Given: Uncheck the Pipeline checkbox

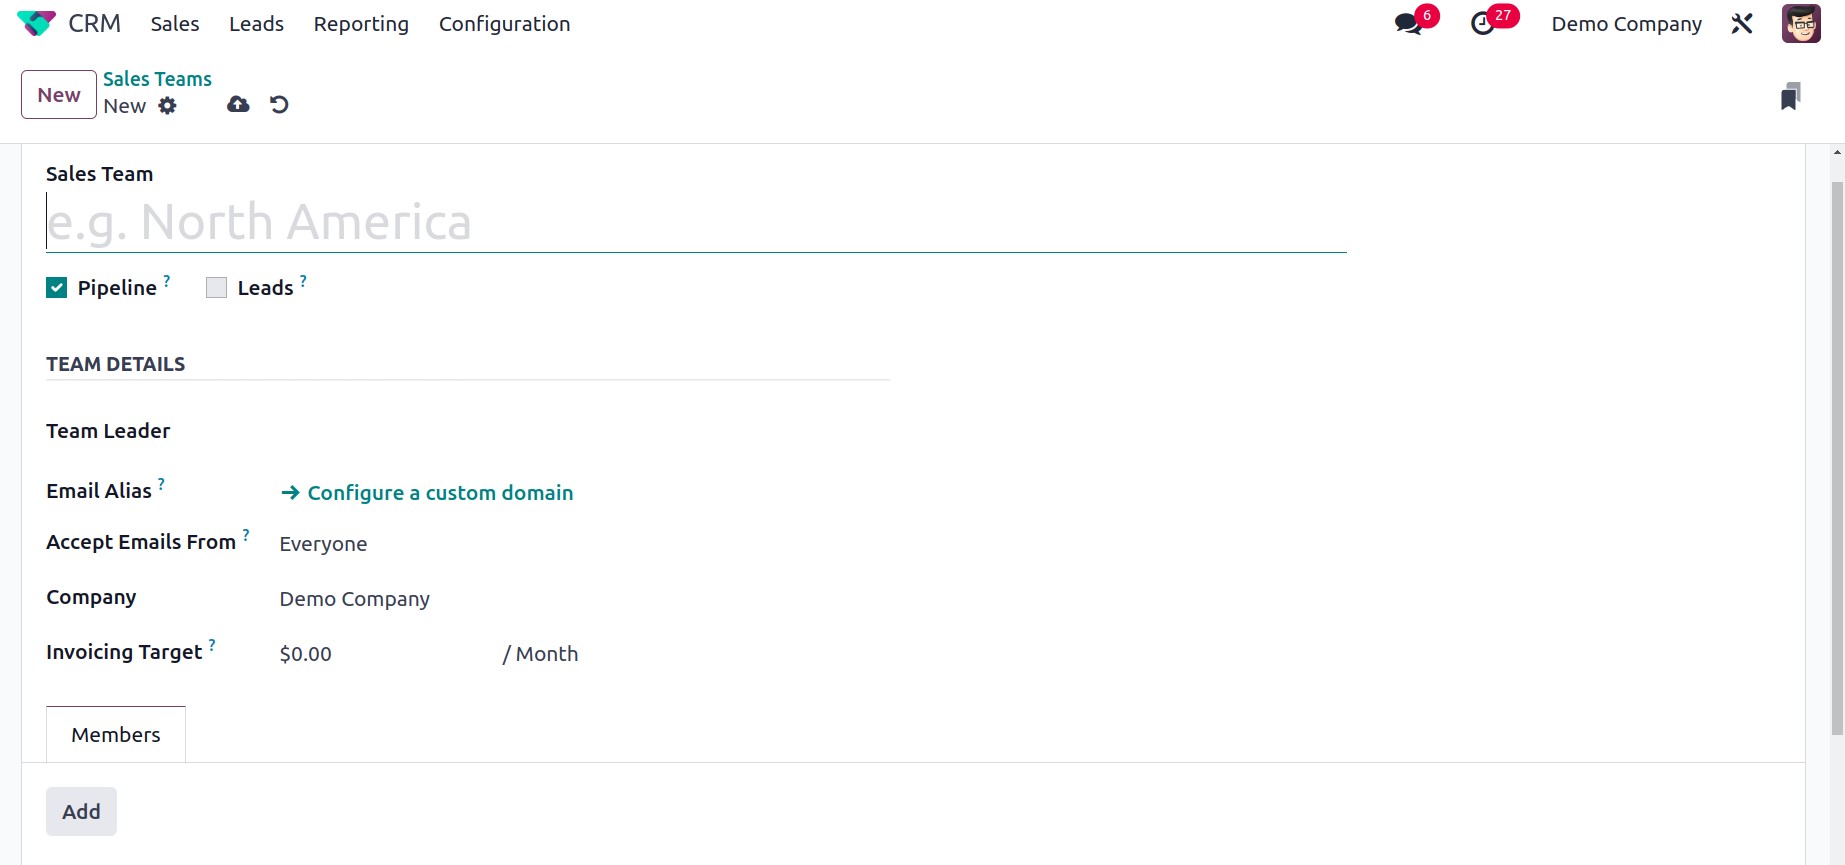Looking at the screenshot, I should pos(57,288).
